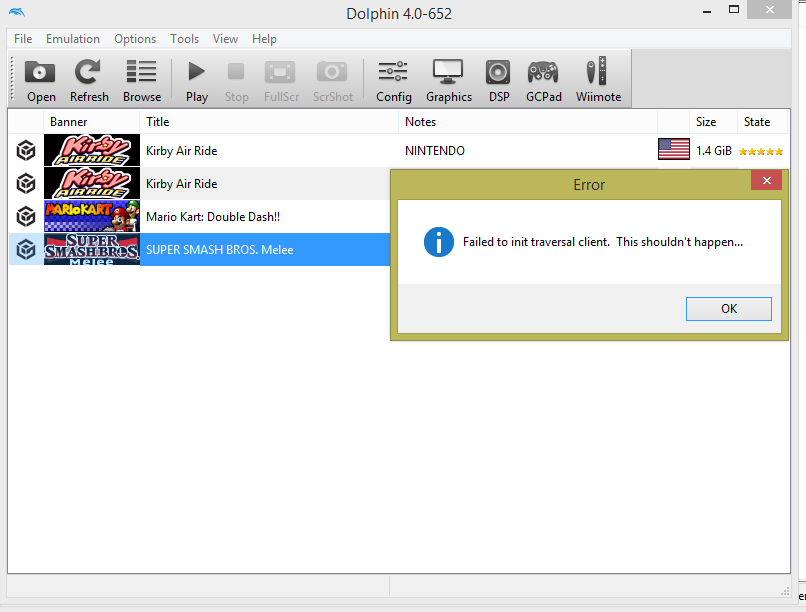Open DSP audio settings
Image resolution: width=806 pixels, height=612 pixels.
tap(499, 81)
